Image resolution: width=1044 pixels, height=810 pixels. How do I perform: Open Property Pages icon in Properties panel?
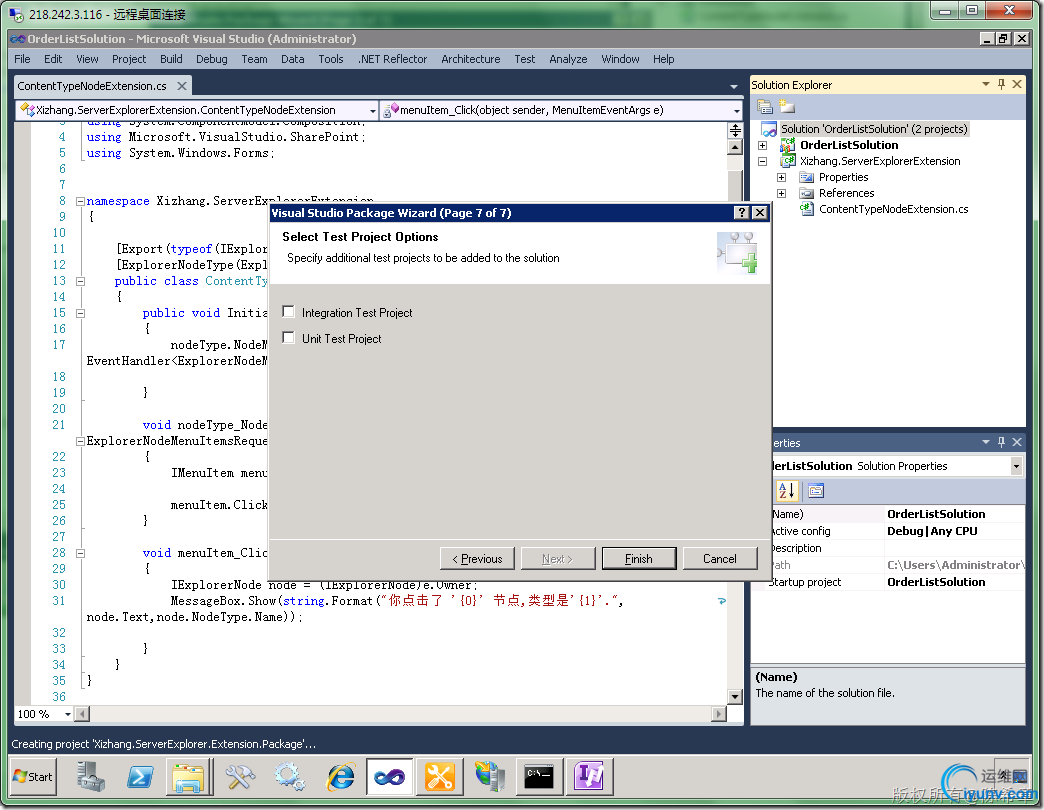[816, 490]
